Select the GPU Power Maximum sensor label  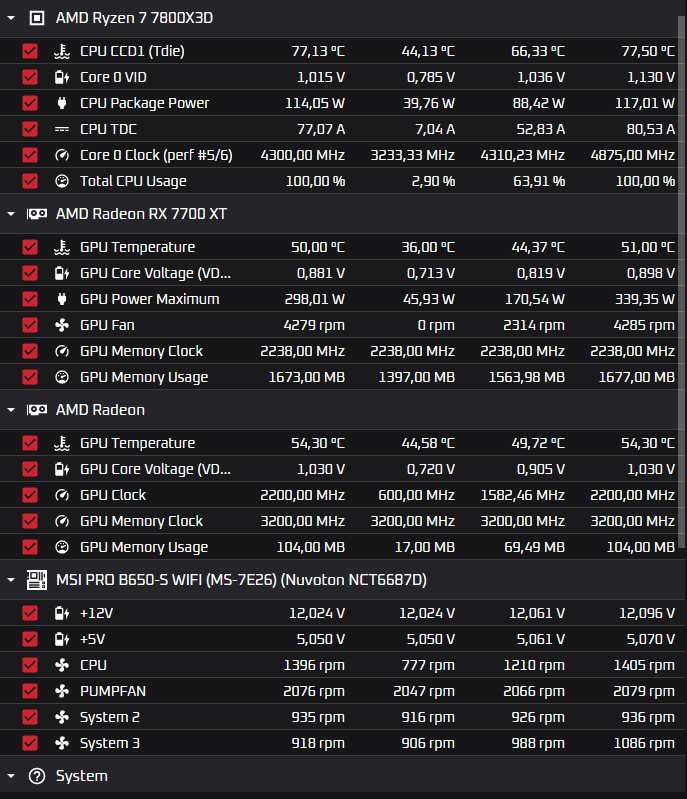pyautogui.click(x=149, y=299)
